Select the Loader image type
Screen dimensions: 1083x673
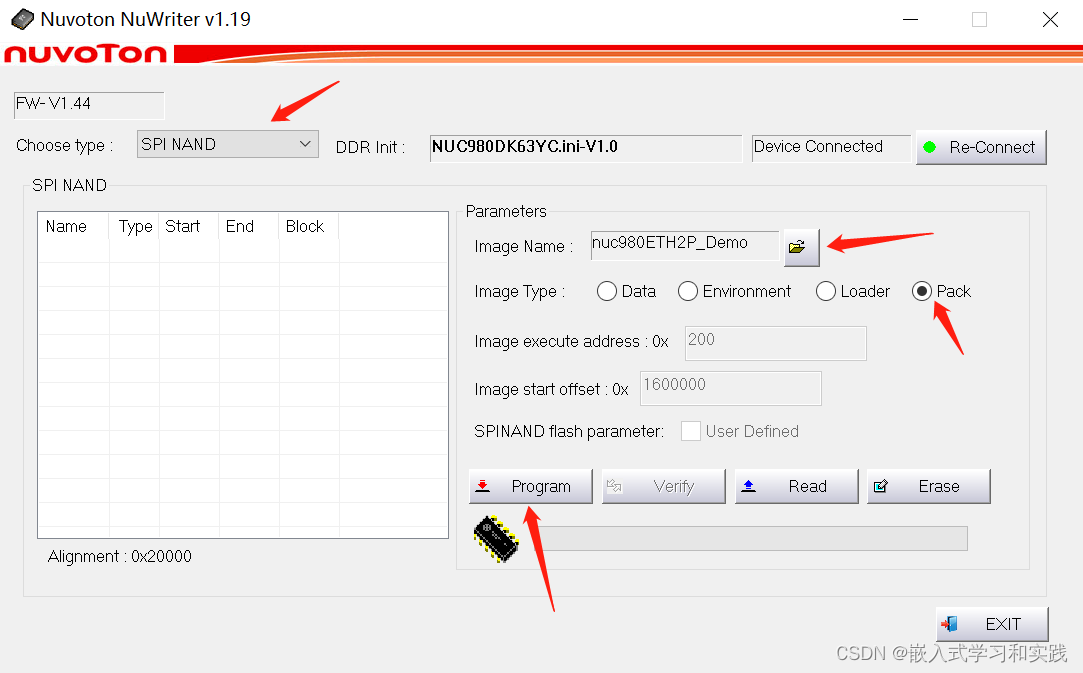(x=825, y=291)
